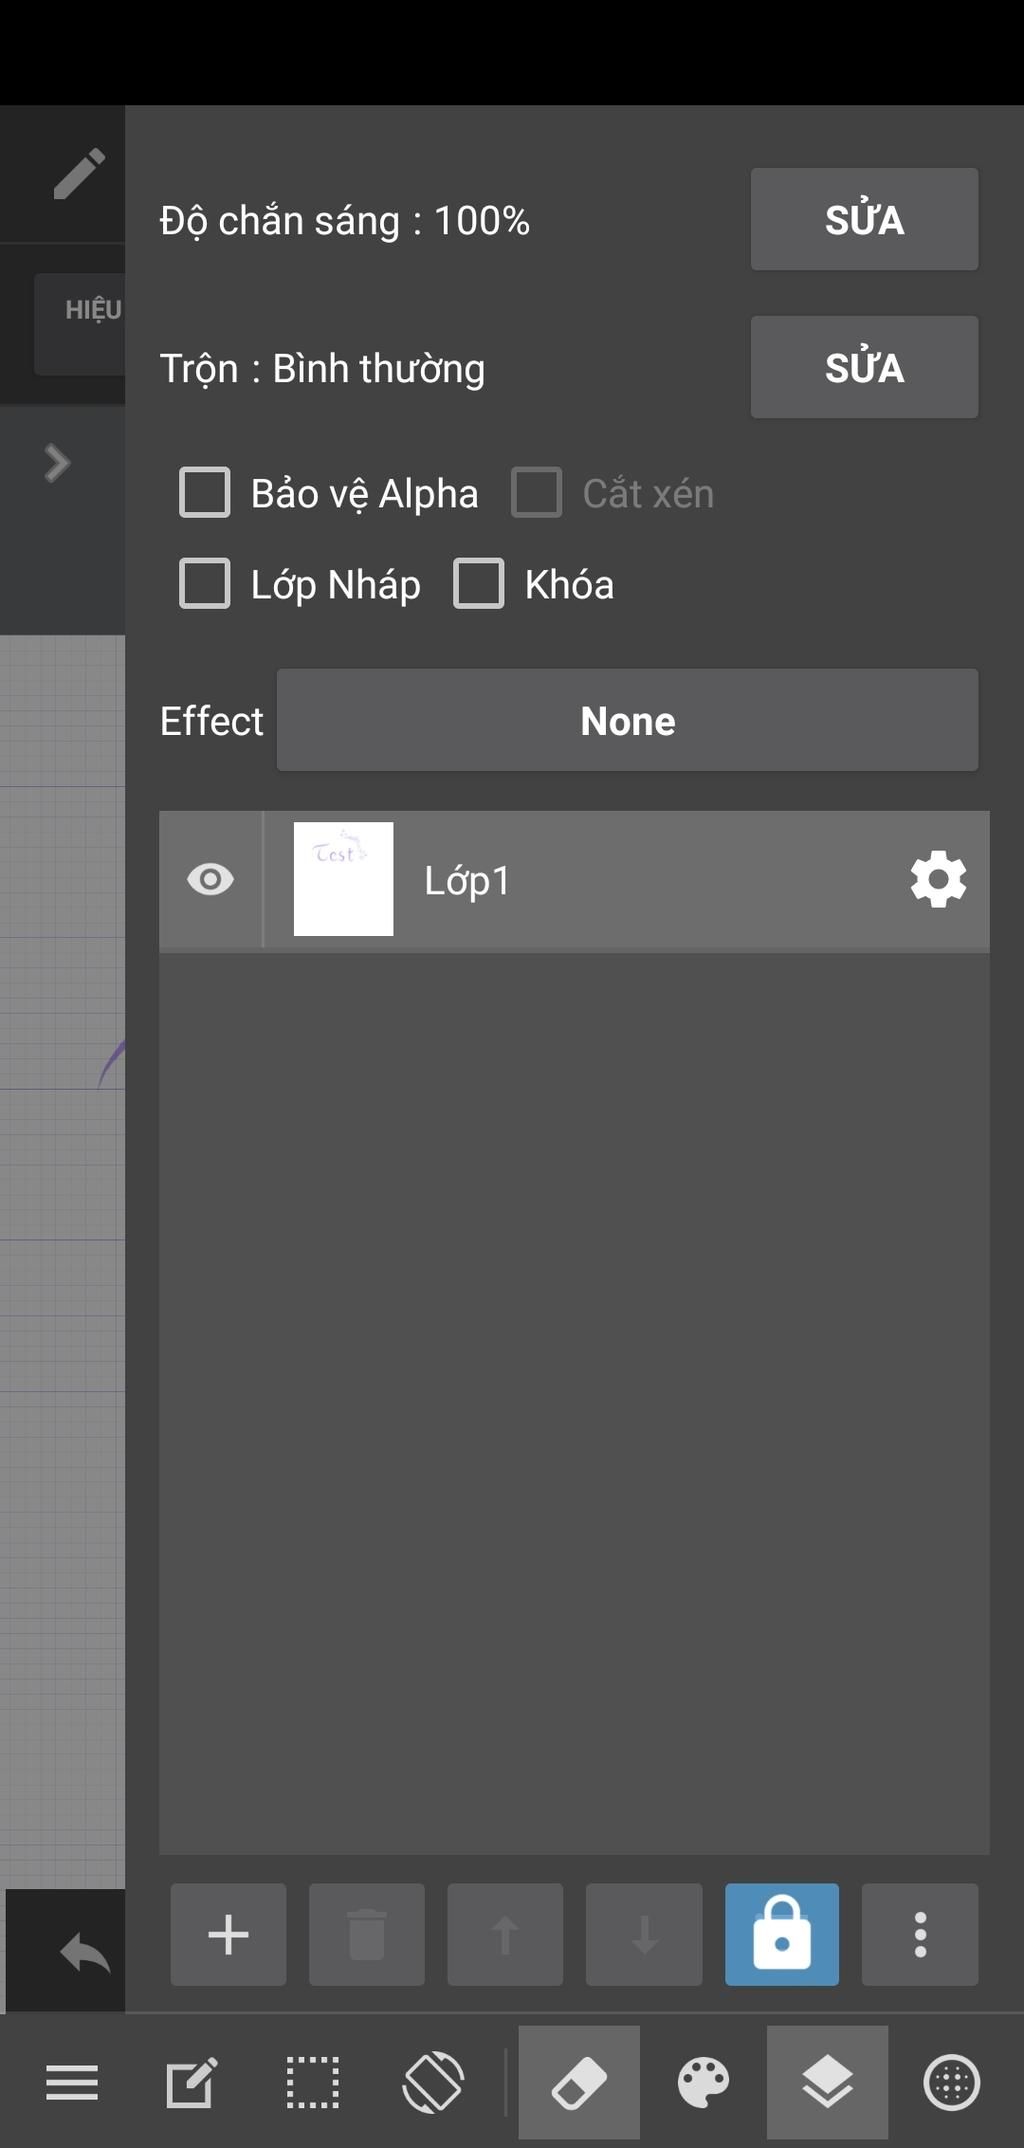This screenshot has width=1024, height=2148.
Task: Tap the rotate canvas icon
Action: pos(433,2083)
